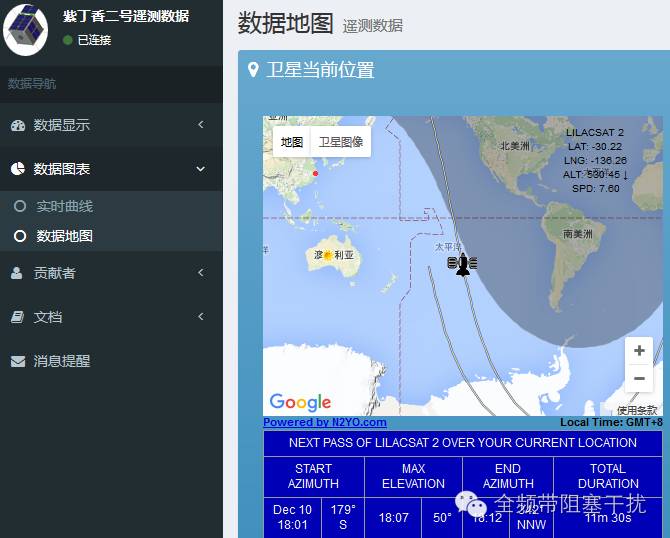Screen dimensions: 670x538
Task: Click the book icon beside 文档
Action: pos(17,317)
